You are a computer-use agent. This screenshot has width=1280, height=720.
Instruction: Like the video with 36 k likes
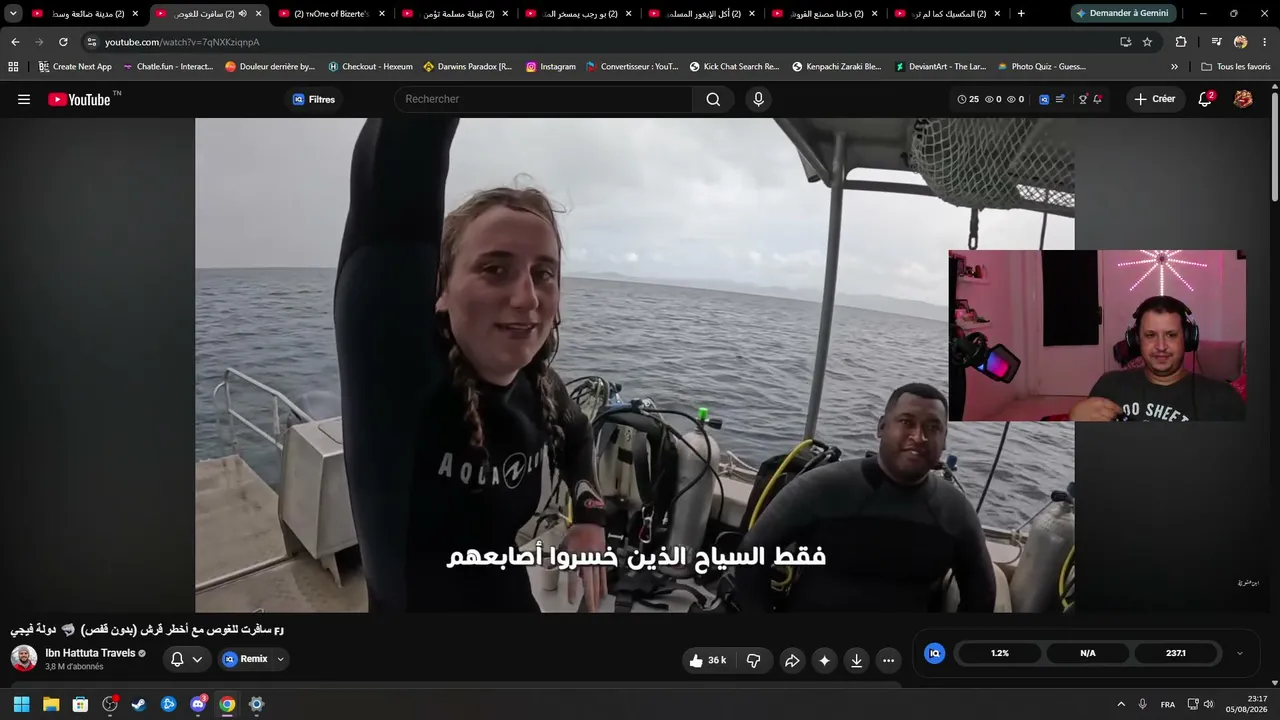pos(709,660)
